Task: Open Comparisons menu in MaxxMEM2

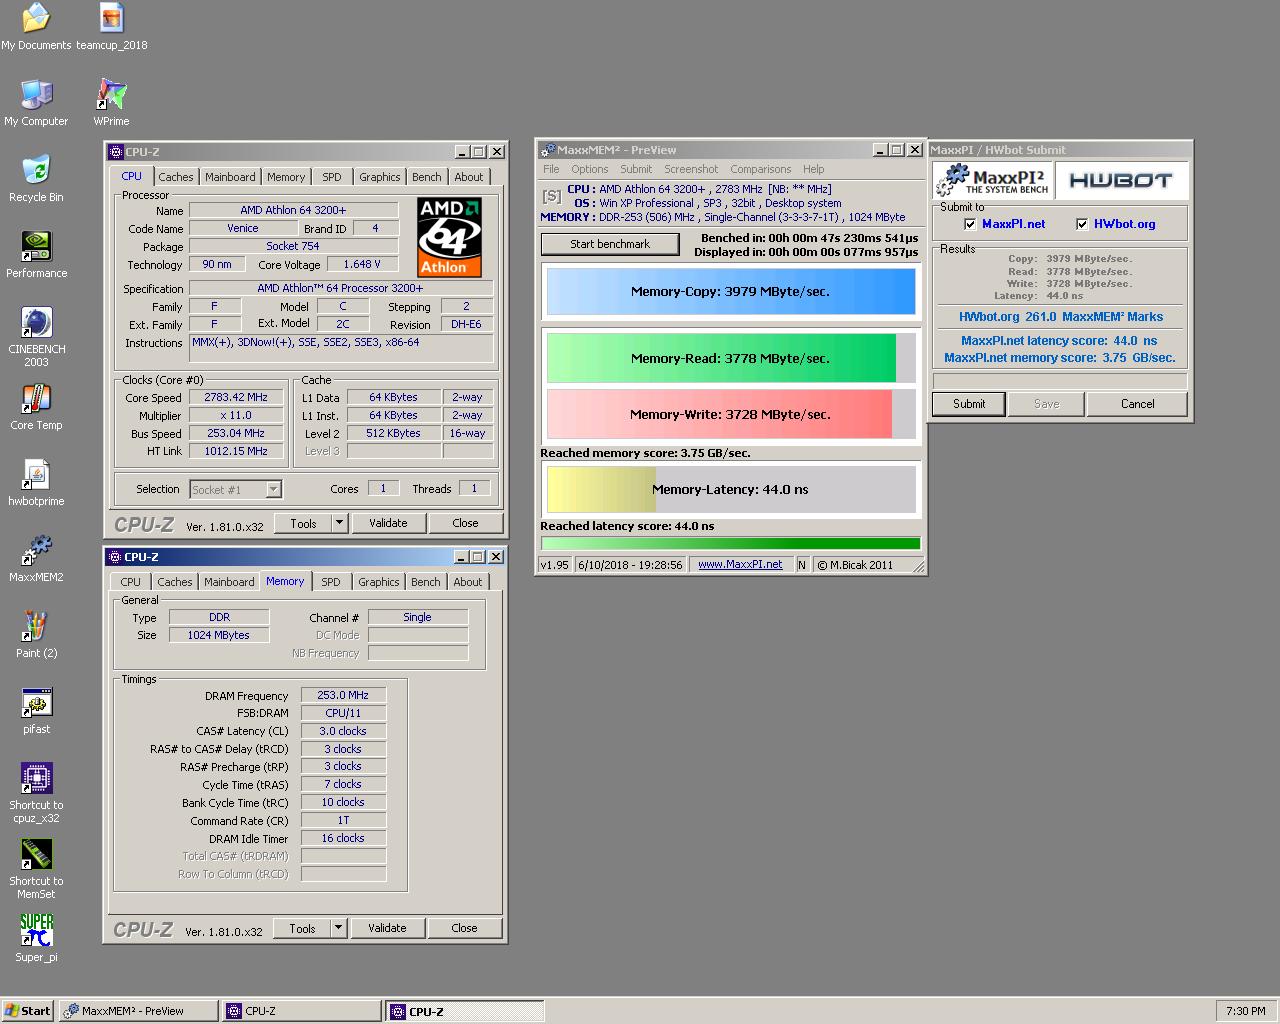Action: point(761,169)
